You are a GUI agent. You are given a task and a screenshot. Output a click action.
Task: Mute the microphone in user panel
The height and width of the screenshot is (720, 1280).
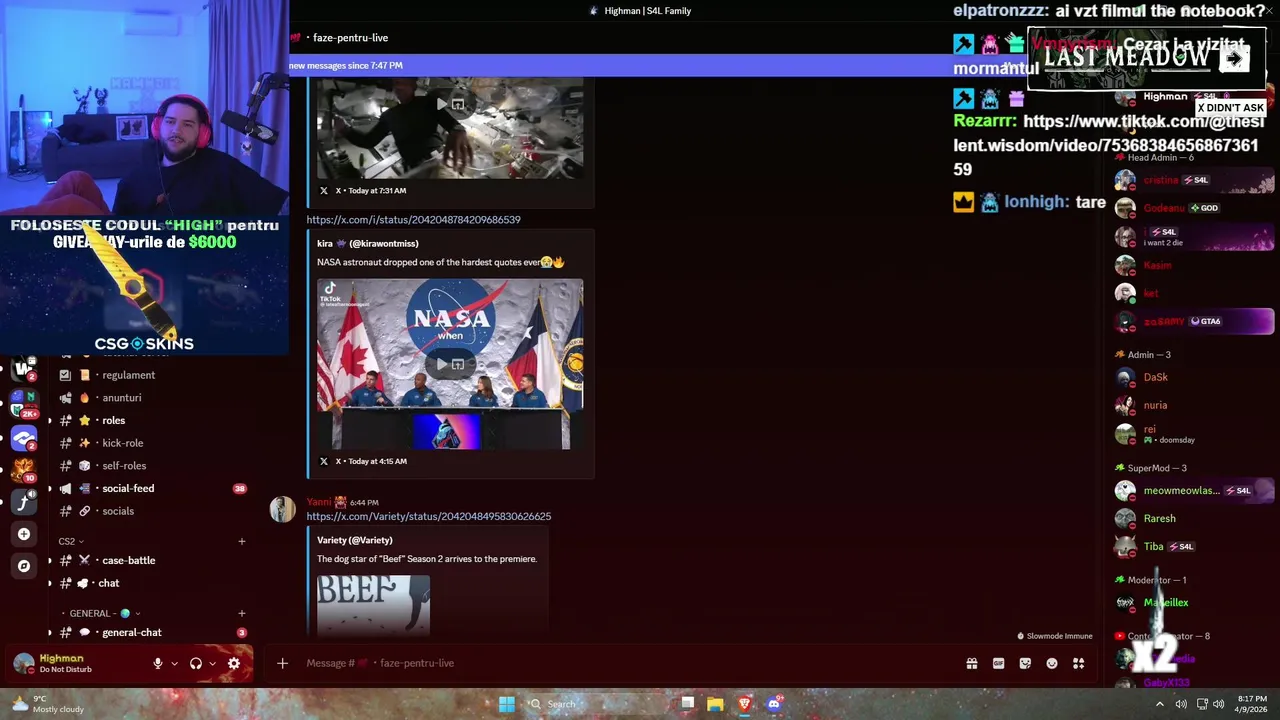click(x=157, y=663)
